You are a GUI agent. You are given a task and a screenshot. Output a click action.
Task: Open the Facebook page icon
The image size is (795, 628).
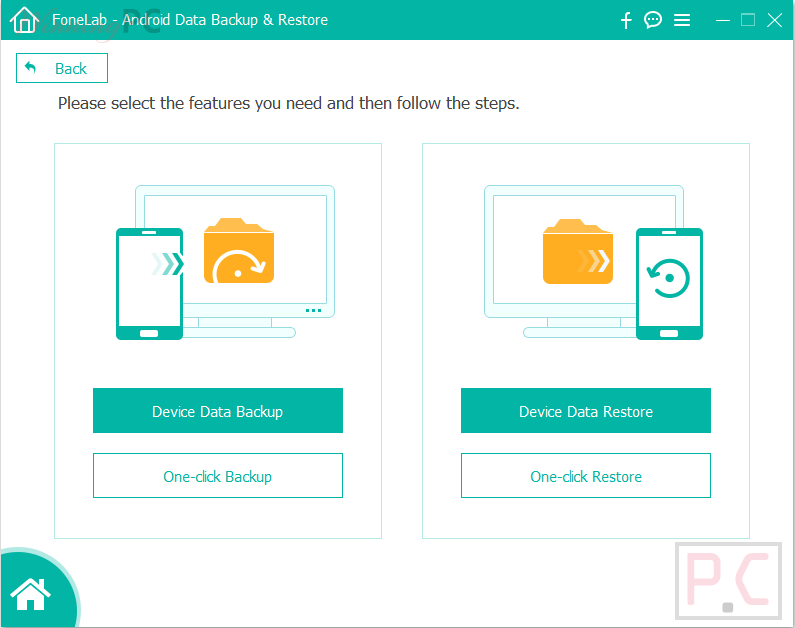tap(626, 20)
